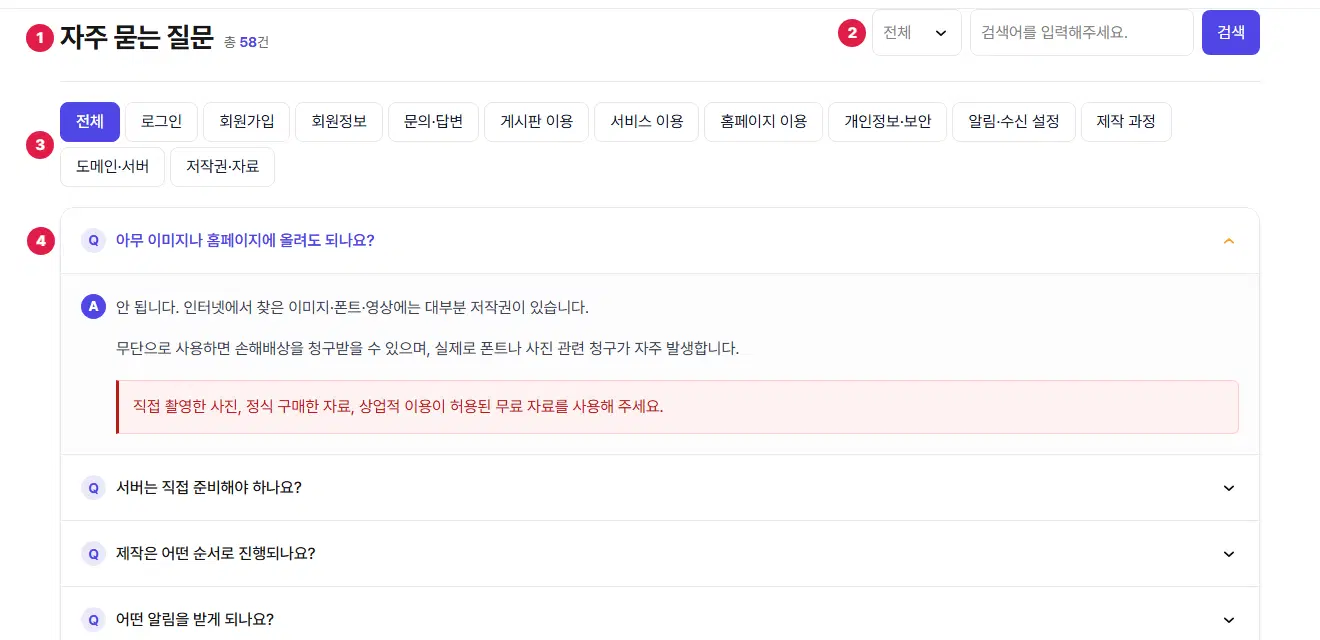This screenshot has width=1320, height=640.
Task: Click Q icon beside 어떤 알림을 받게 question
Action: [x=93, y=620]
